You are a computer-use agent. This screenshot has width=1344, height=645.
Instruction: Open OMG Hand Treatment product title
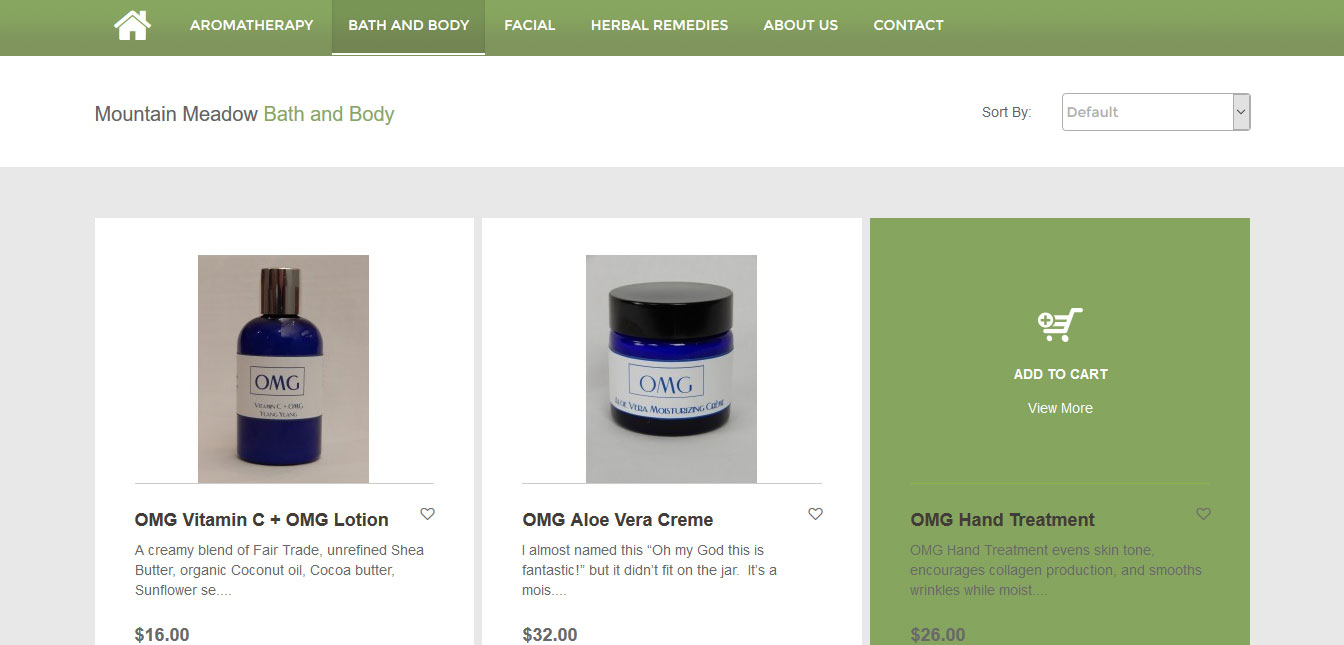(1002, 520)
